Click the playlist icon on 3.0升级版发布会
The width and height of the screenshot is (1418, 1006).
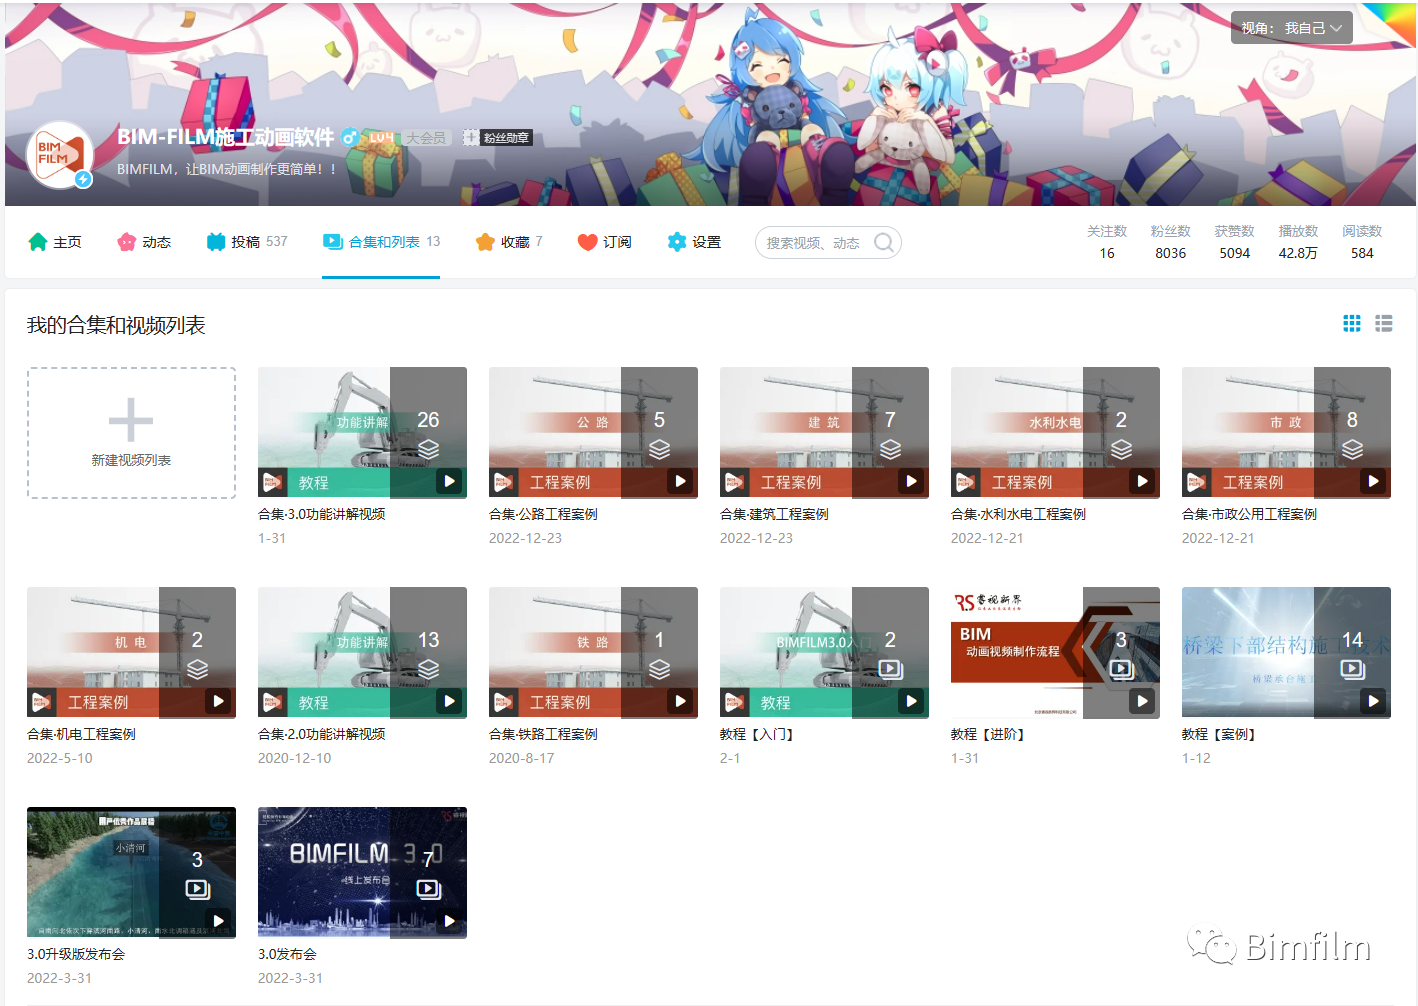(197, 889)
